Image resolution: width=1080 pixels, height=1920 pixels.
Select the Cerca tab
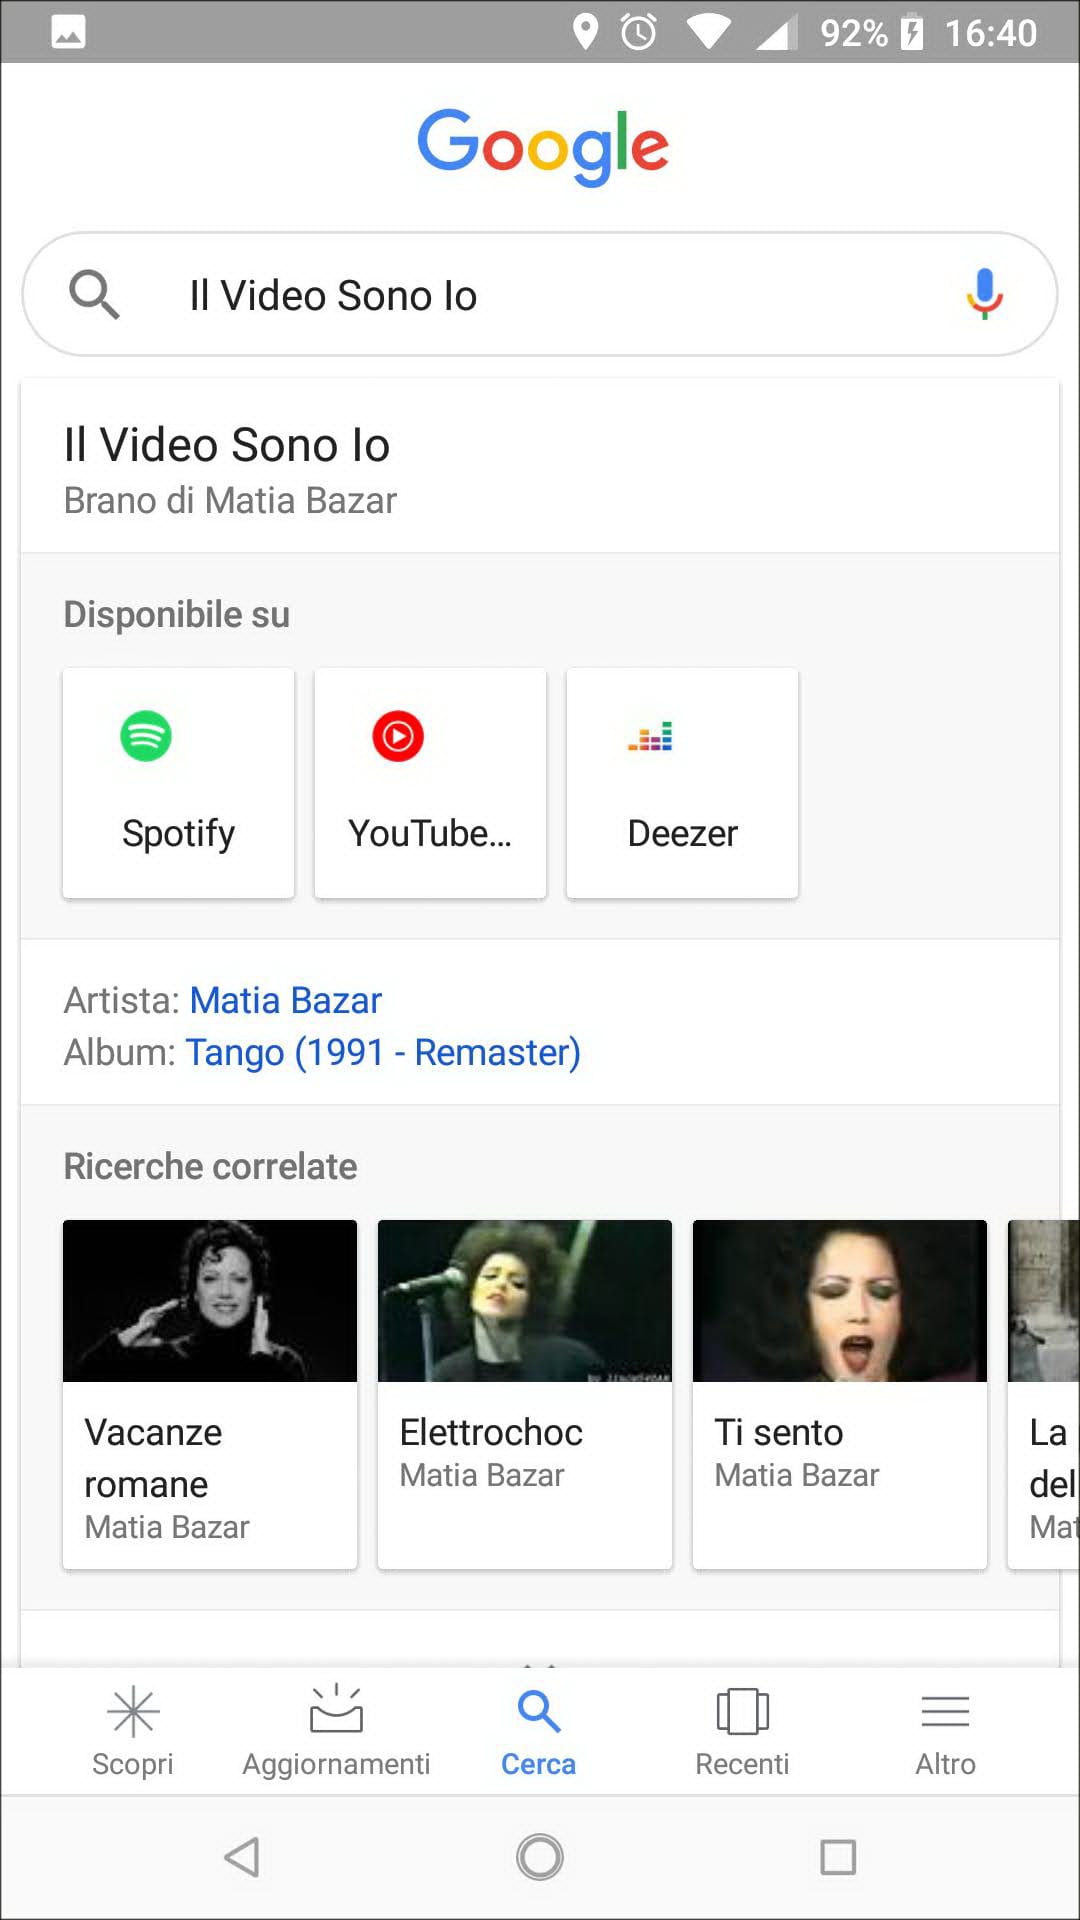coord(539,1732)
